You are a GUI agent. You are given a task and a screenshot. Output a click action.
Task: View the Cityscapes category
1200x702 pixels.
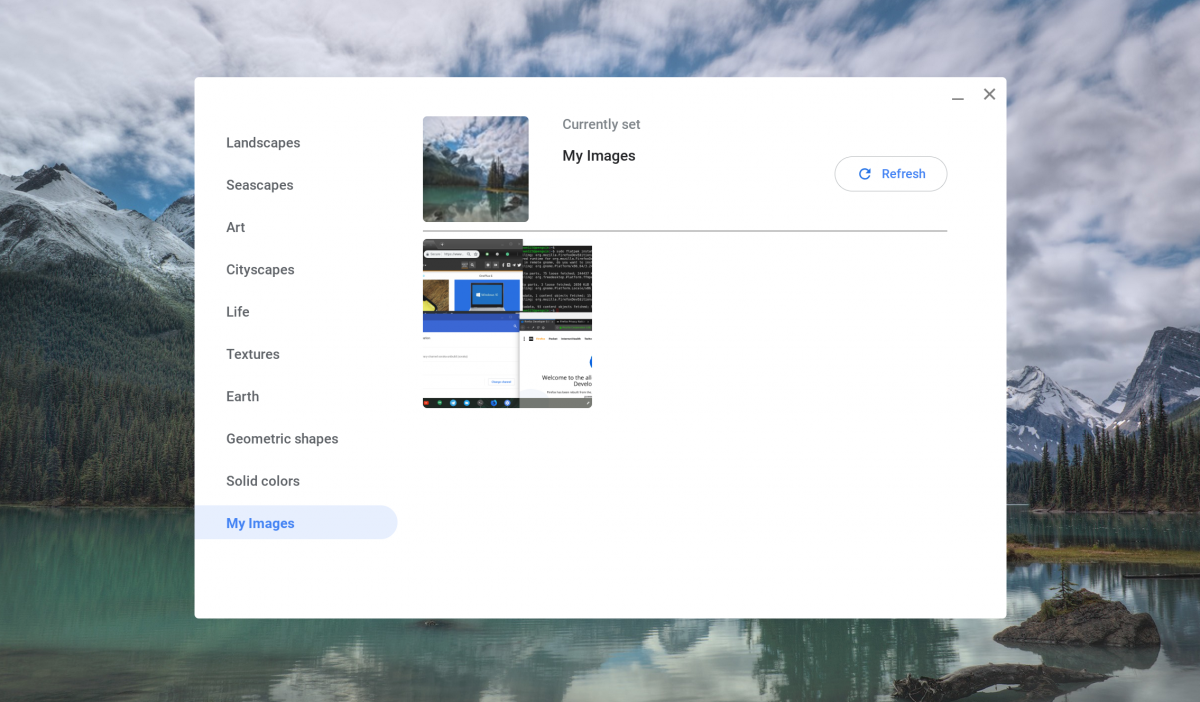tap(260, 270)
